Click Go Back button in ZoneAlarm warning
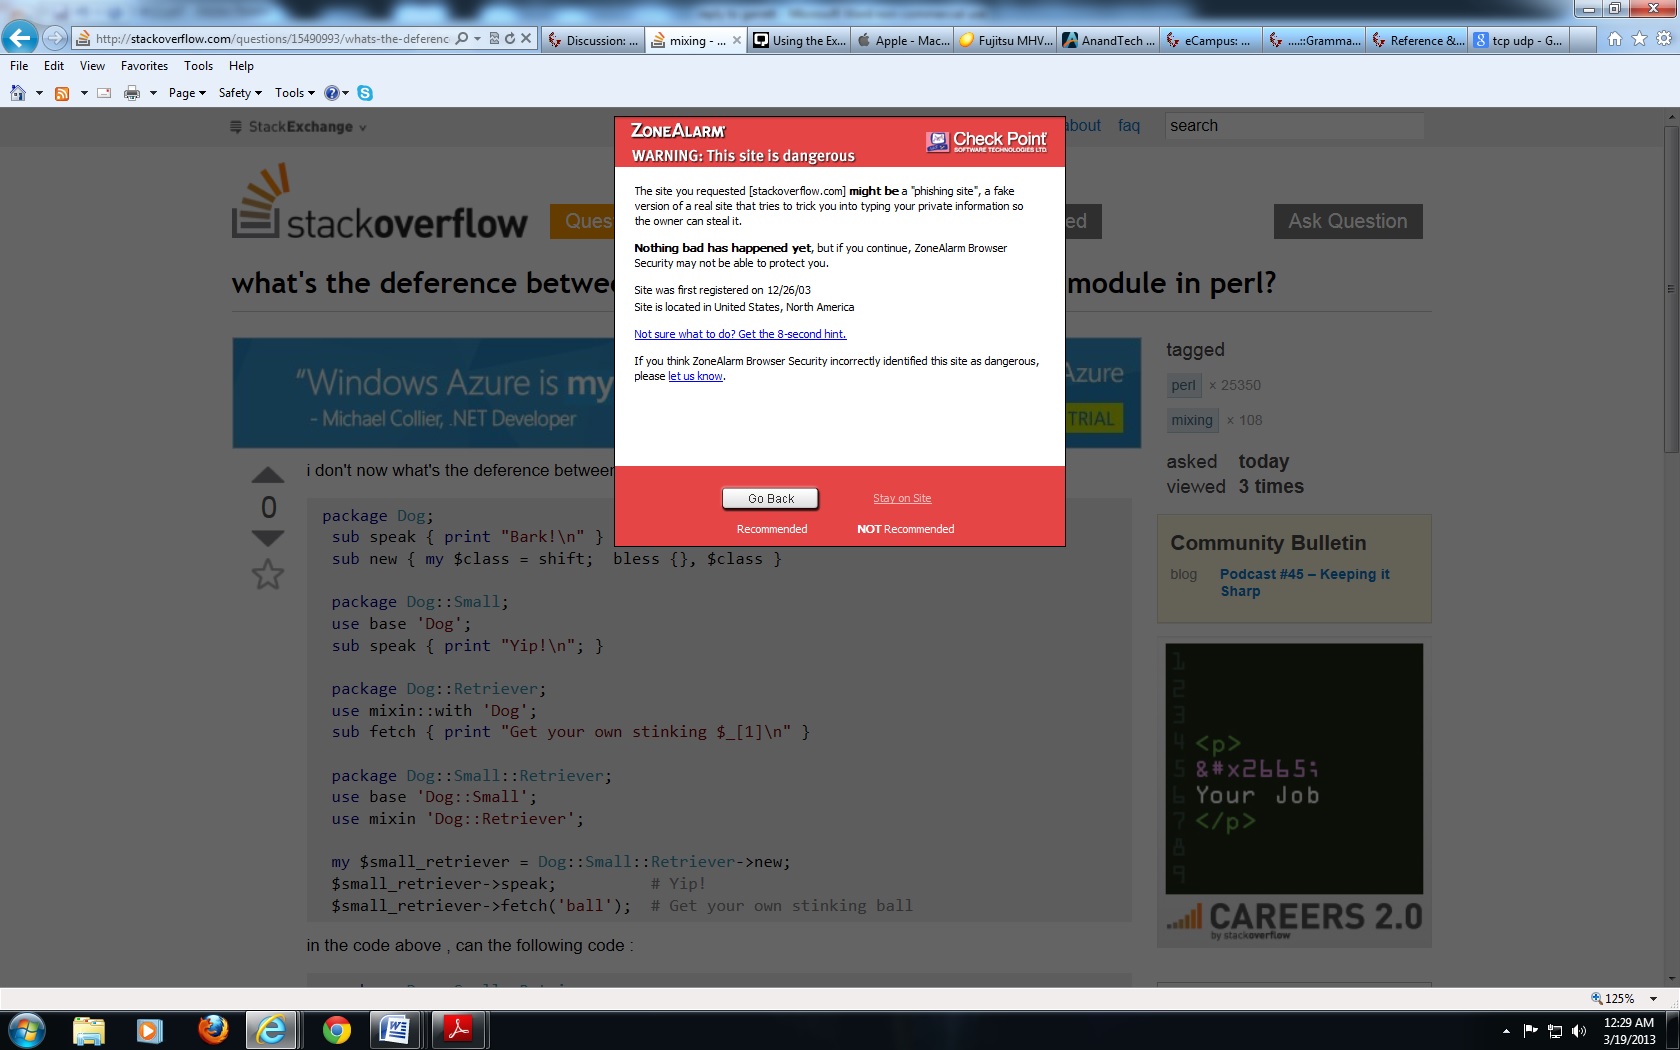The image size is (1680, 1050). tap(771, 498)
